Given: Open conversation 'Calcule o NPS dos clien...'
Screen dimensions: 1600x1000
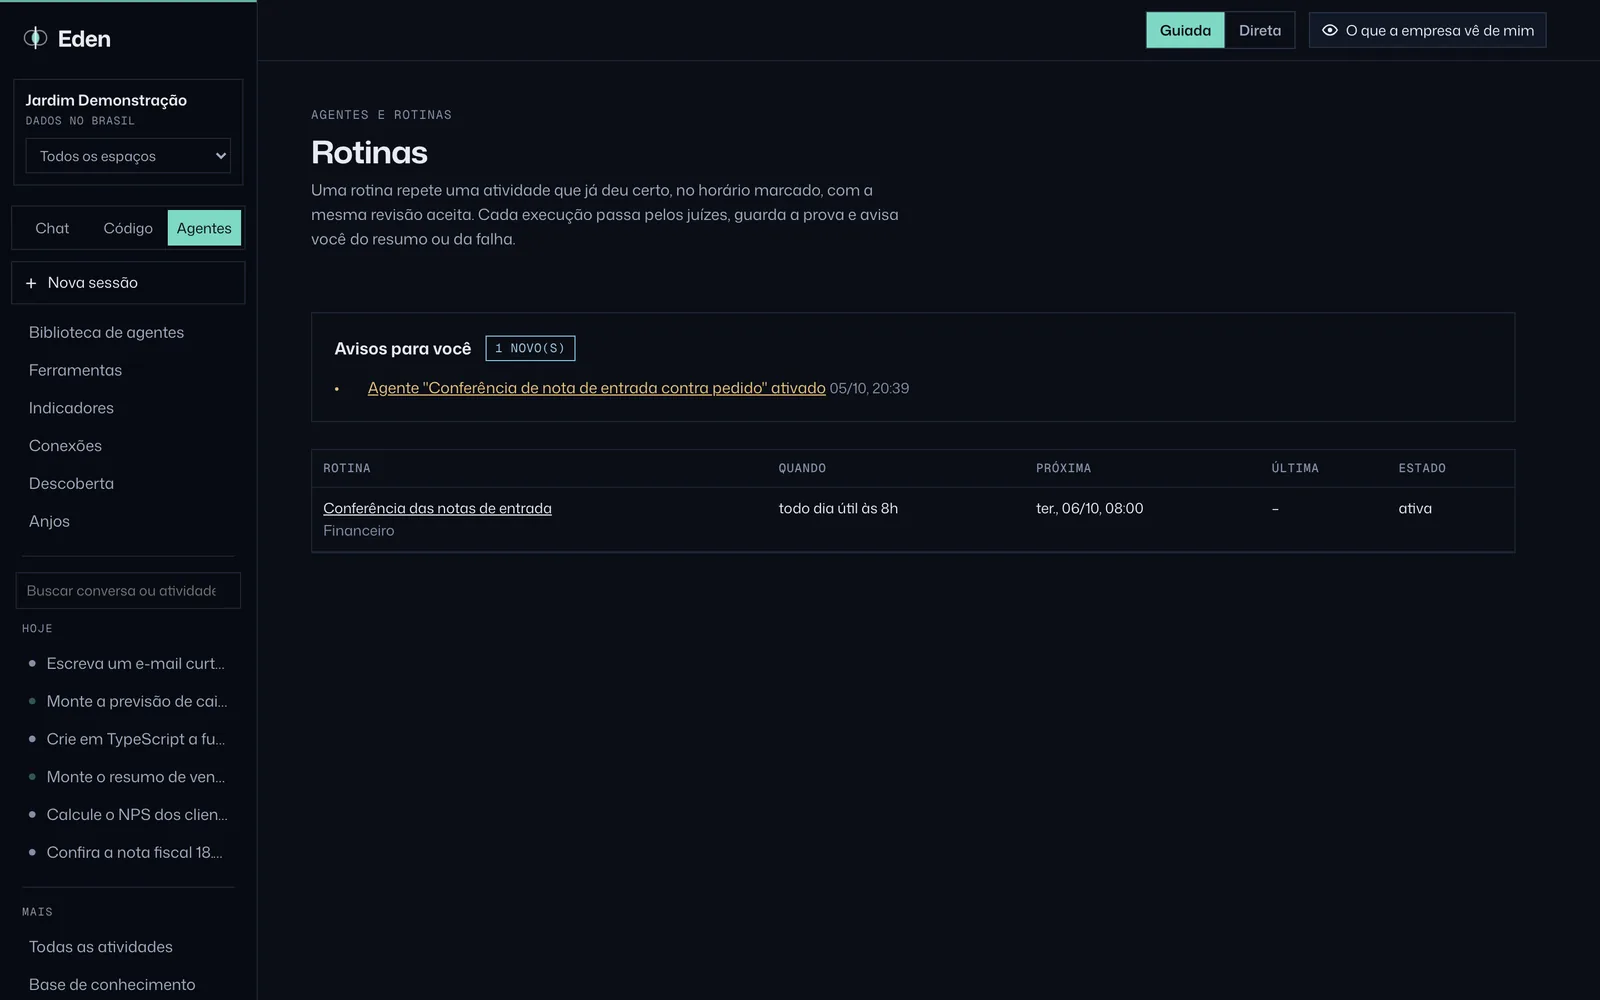Looking at the screenshot, I should pos(128,815).
